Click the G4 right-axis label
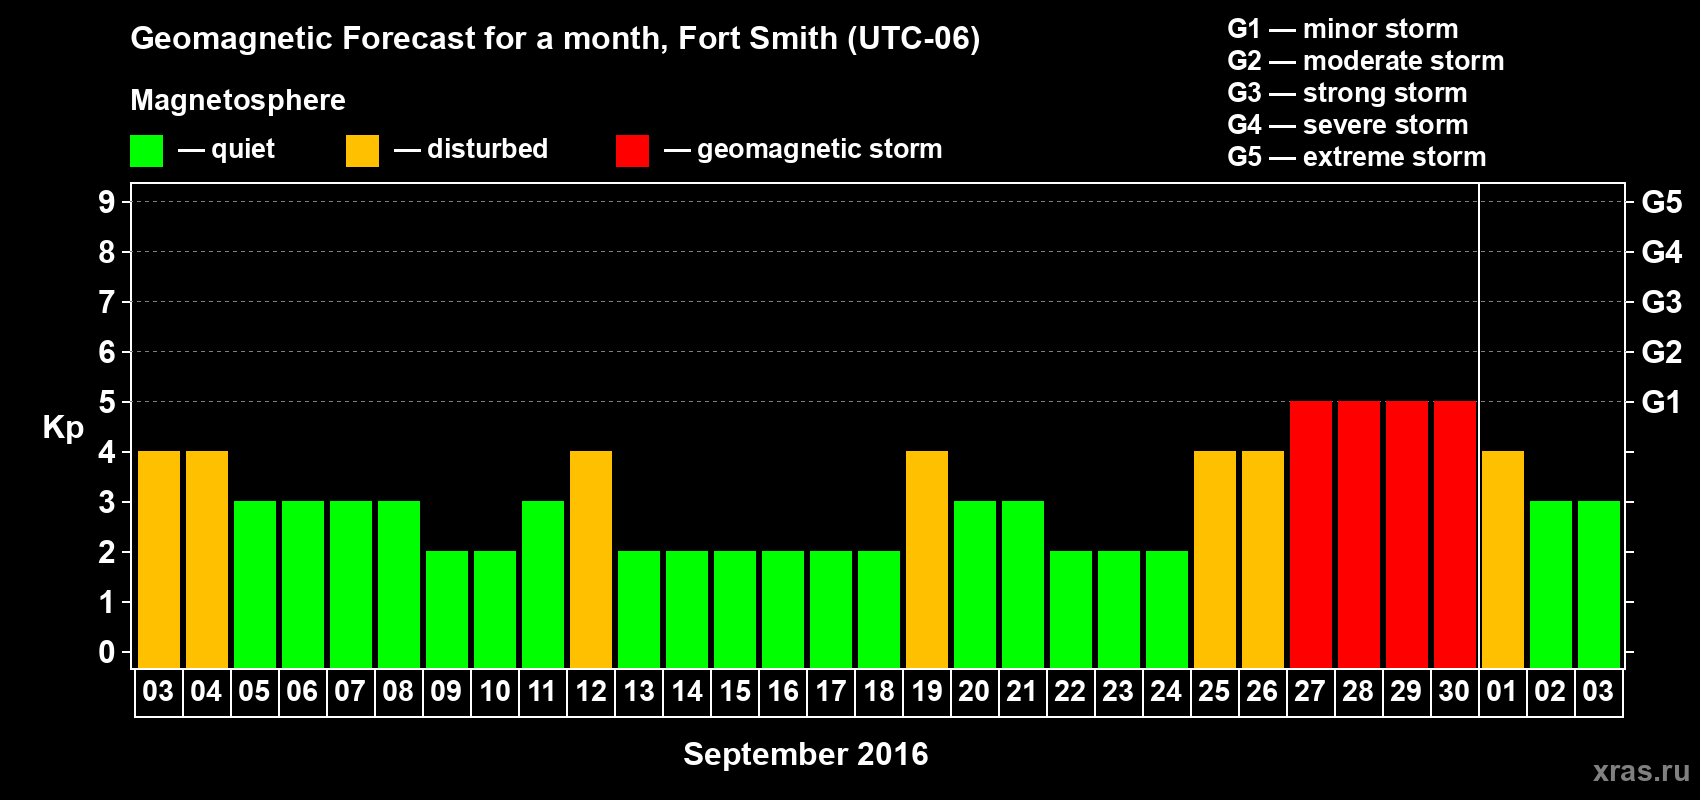This screenshot has height=800, width=1700. 1661,252
